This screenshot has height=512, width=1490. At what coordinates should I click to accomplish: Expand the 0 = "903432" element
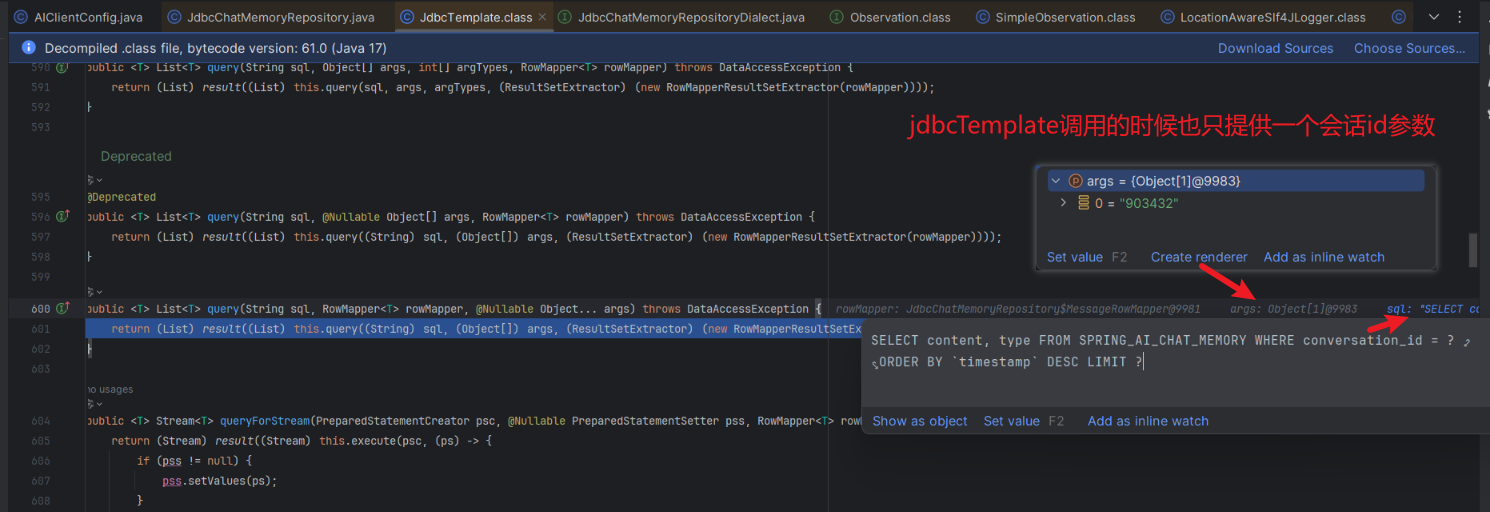point(1063,203)
